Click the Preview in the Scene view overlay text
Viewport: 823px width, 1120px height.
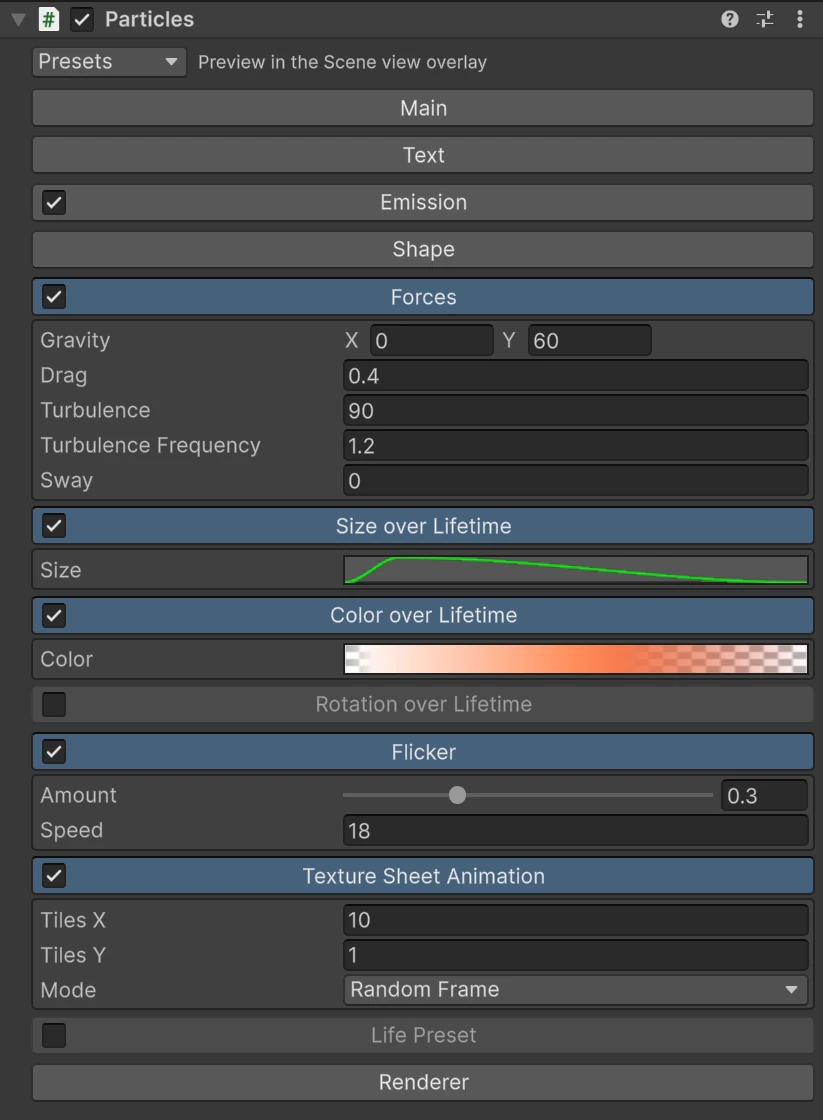tap(342, 62)
